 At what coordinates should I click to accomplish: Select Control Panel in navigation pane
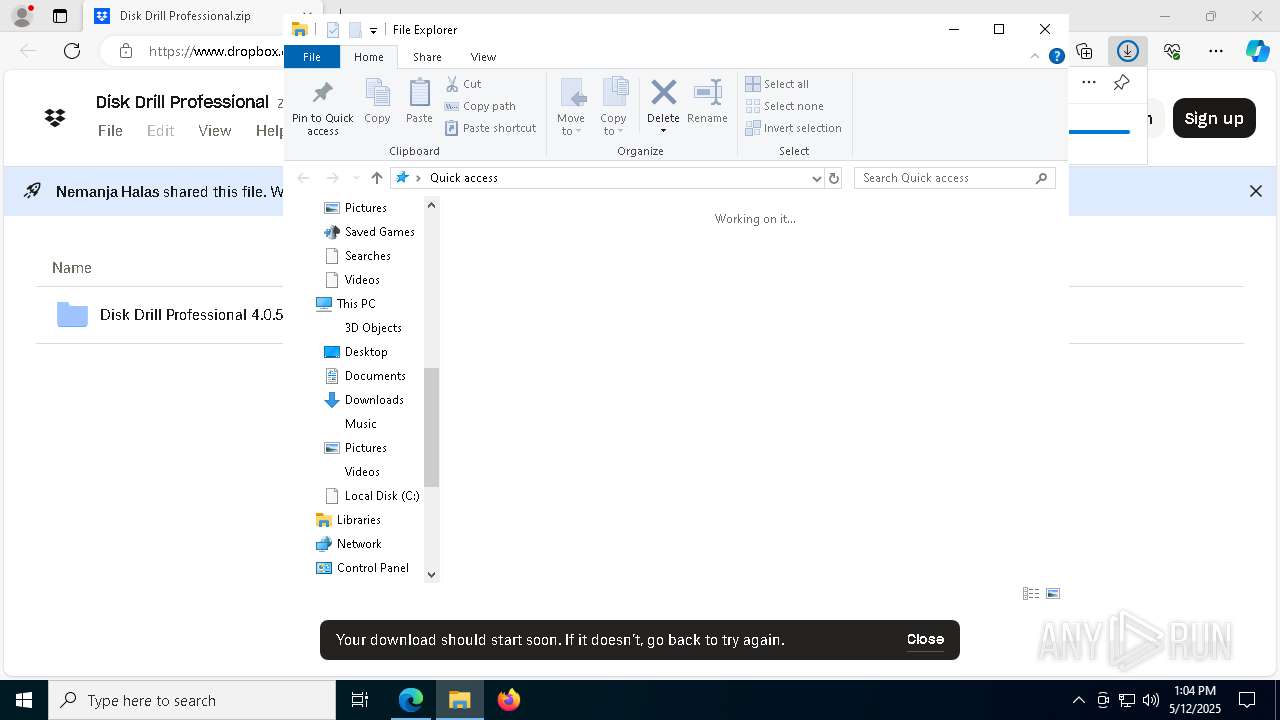point(362,568)
